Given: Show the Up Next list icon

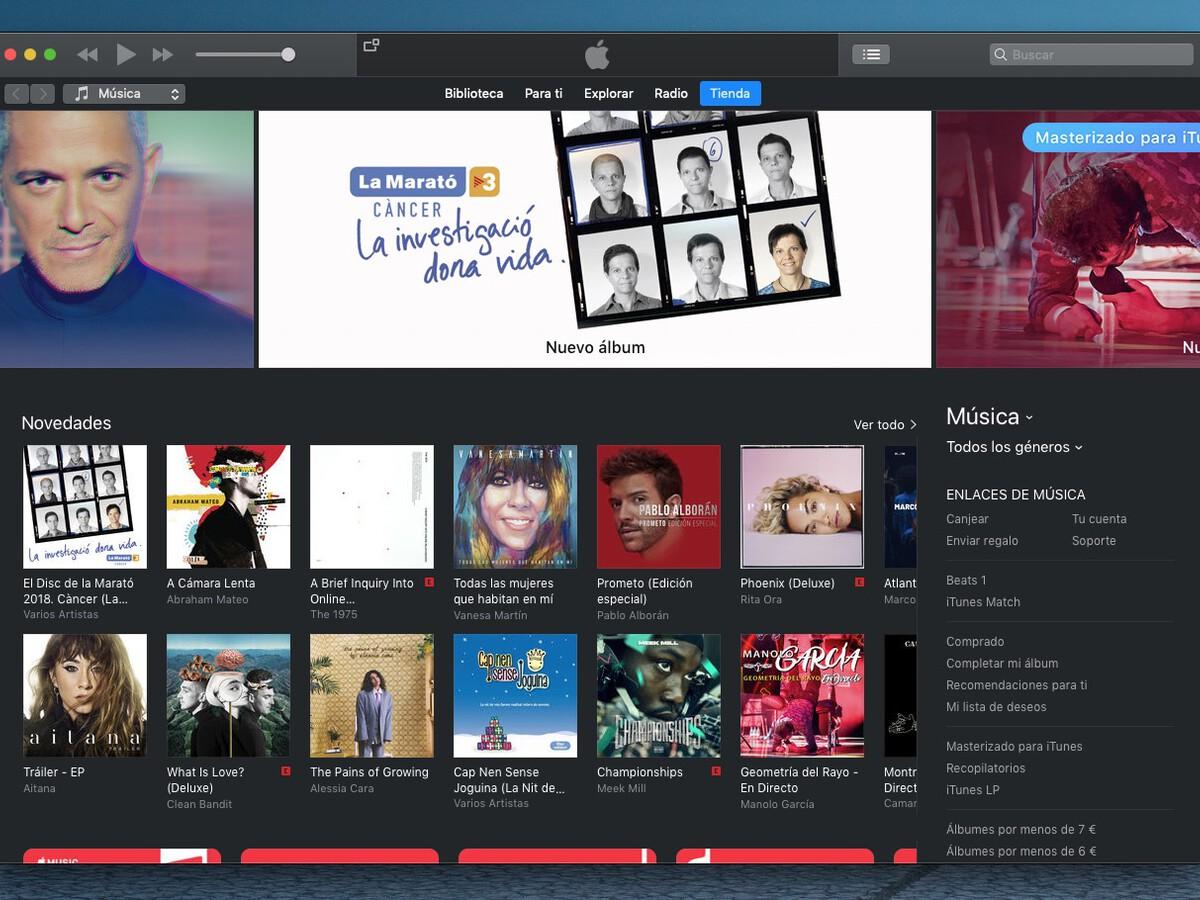Looking at the screenshot, I should pyautogui.click(x=871, y=54).
